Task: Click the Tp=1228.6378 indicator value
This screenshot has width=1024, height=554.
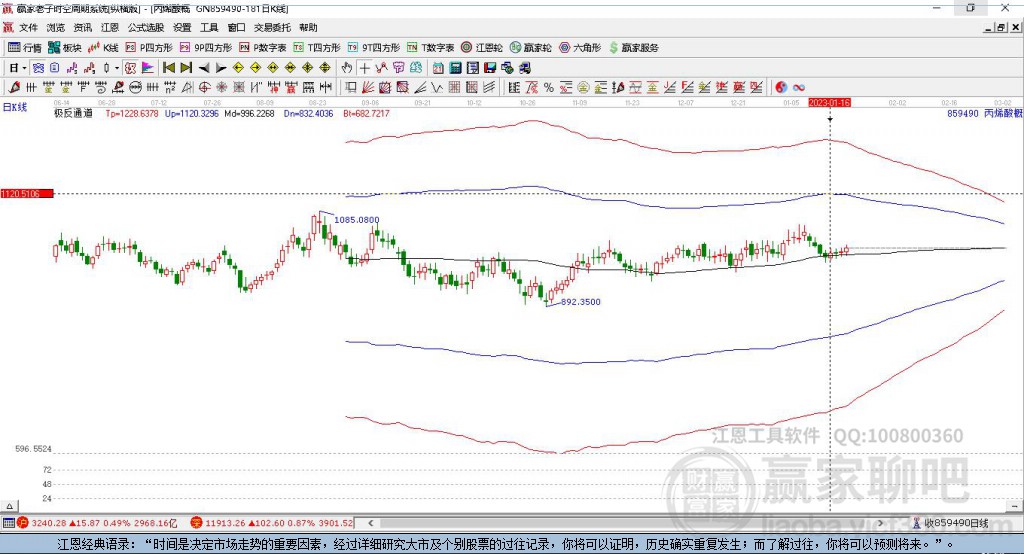Action: pos(132,113)
